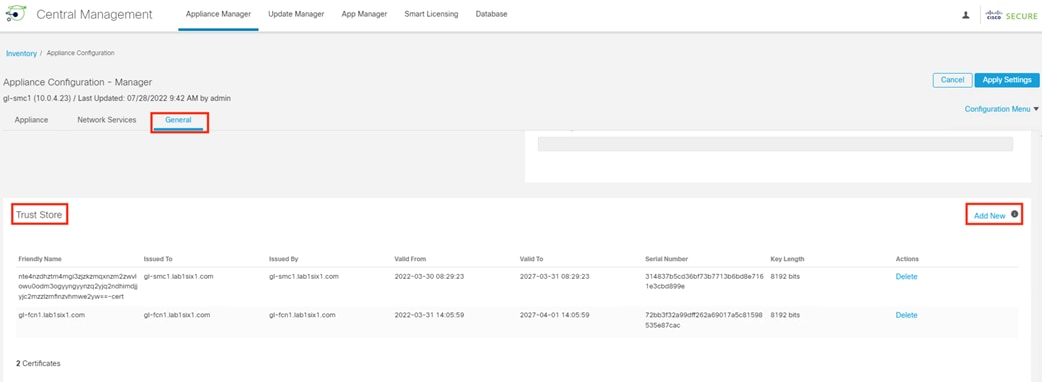Select the Valid To date 2027-04-01 14:05:59

[555, 315]
